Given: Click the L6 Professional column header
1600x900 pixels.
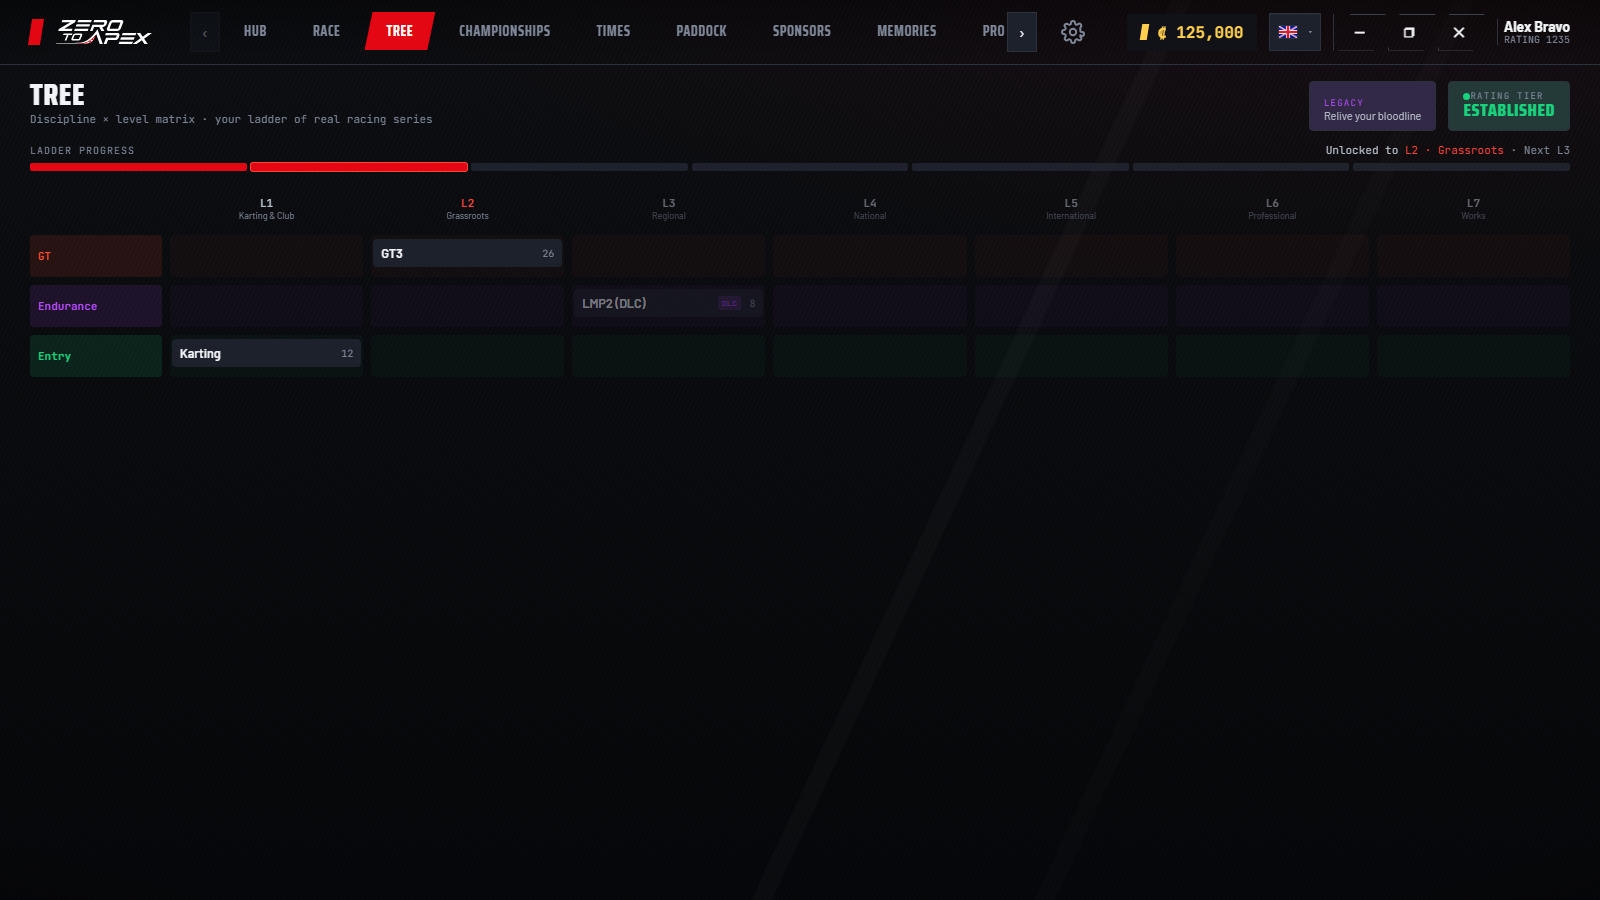Looking at the screenshot, I should tap(1272, 209).
